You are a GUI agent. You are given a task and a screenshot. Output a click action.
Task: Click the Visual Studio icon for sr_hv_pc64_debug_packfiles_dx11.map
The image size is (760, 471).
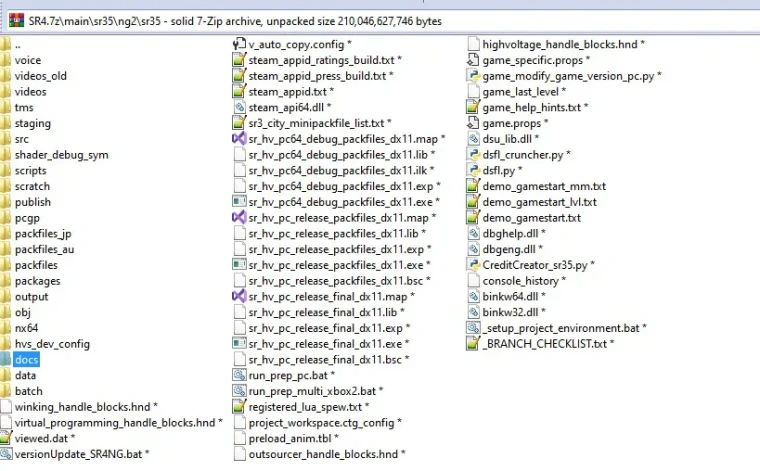coord(239,139)
